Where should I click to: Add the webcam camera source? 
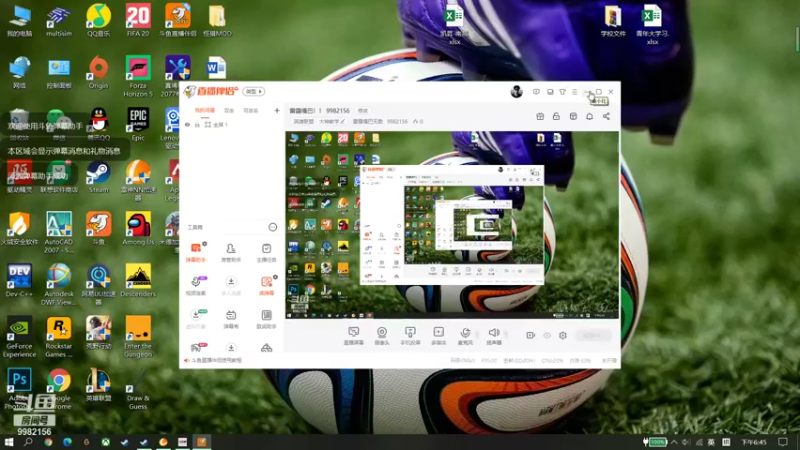pos(382,336)
